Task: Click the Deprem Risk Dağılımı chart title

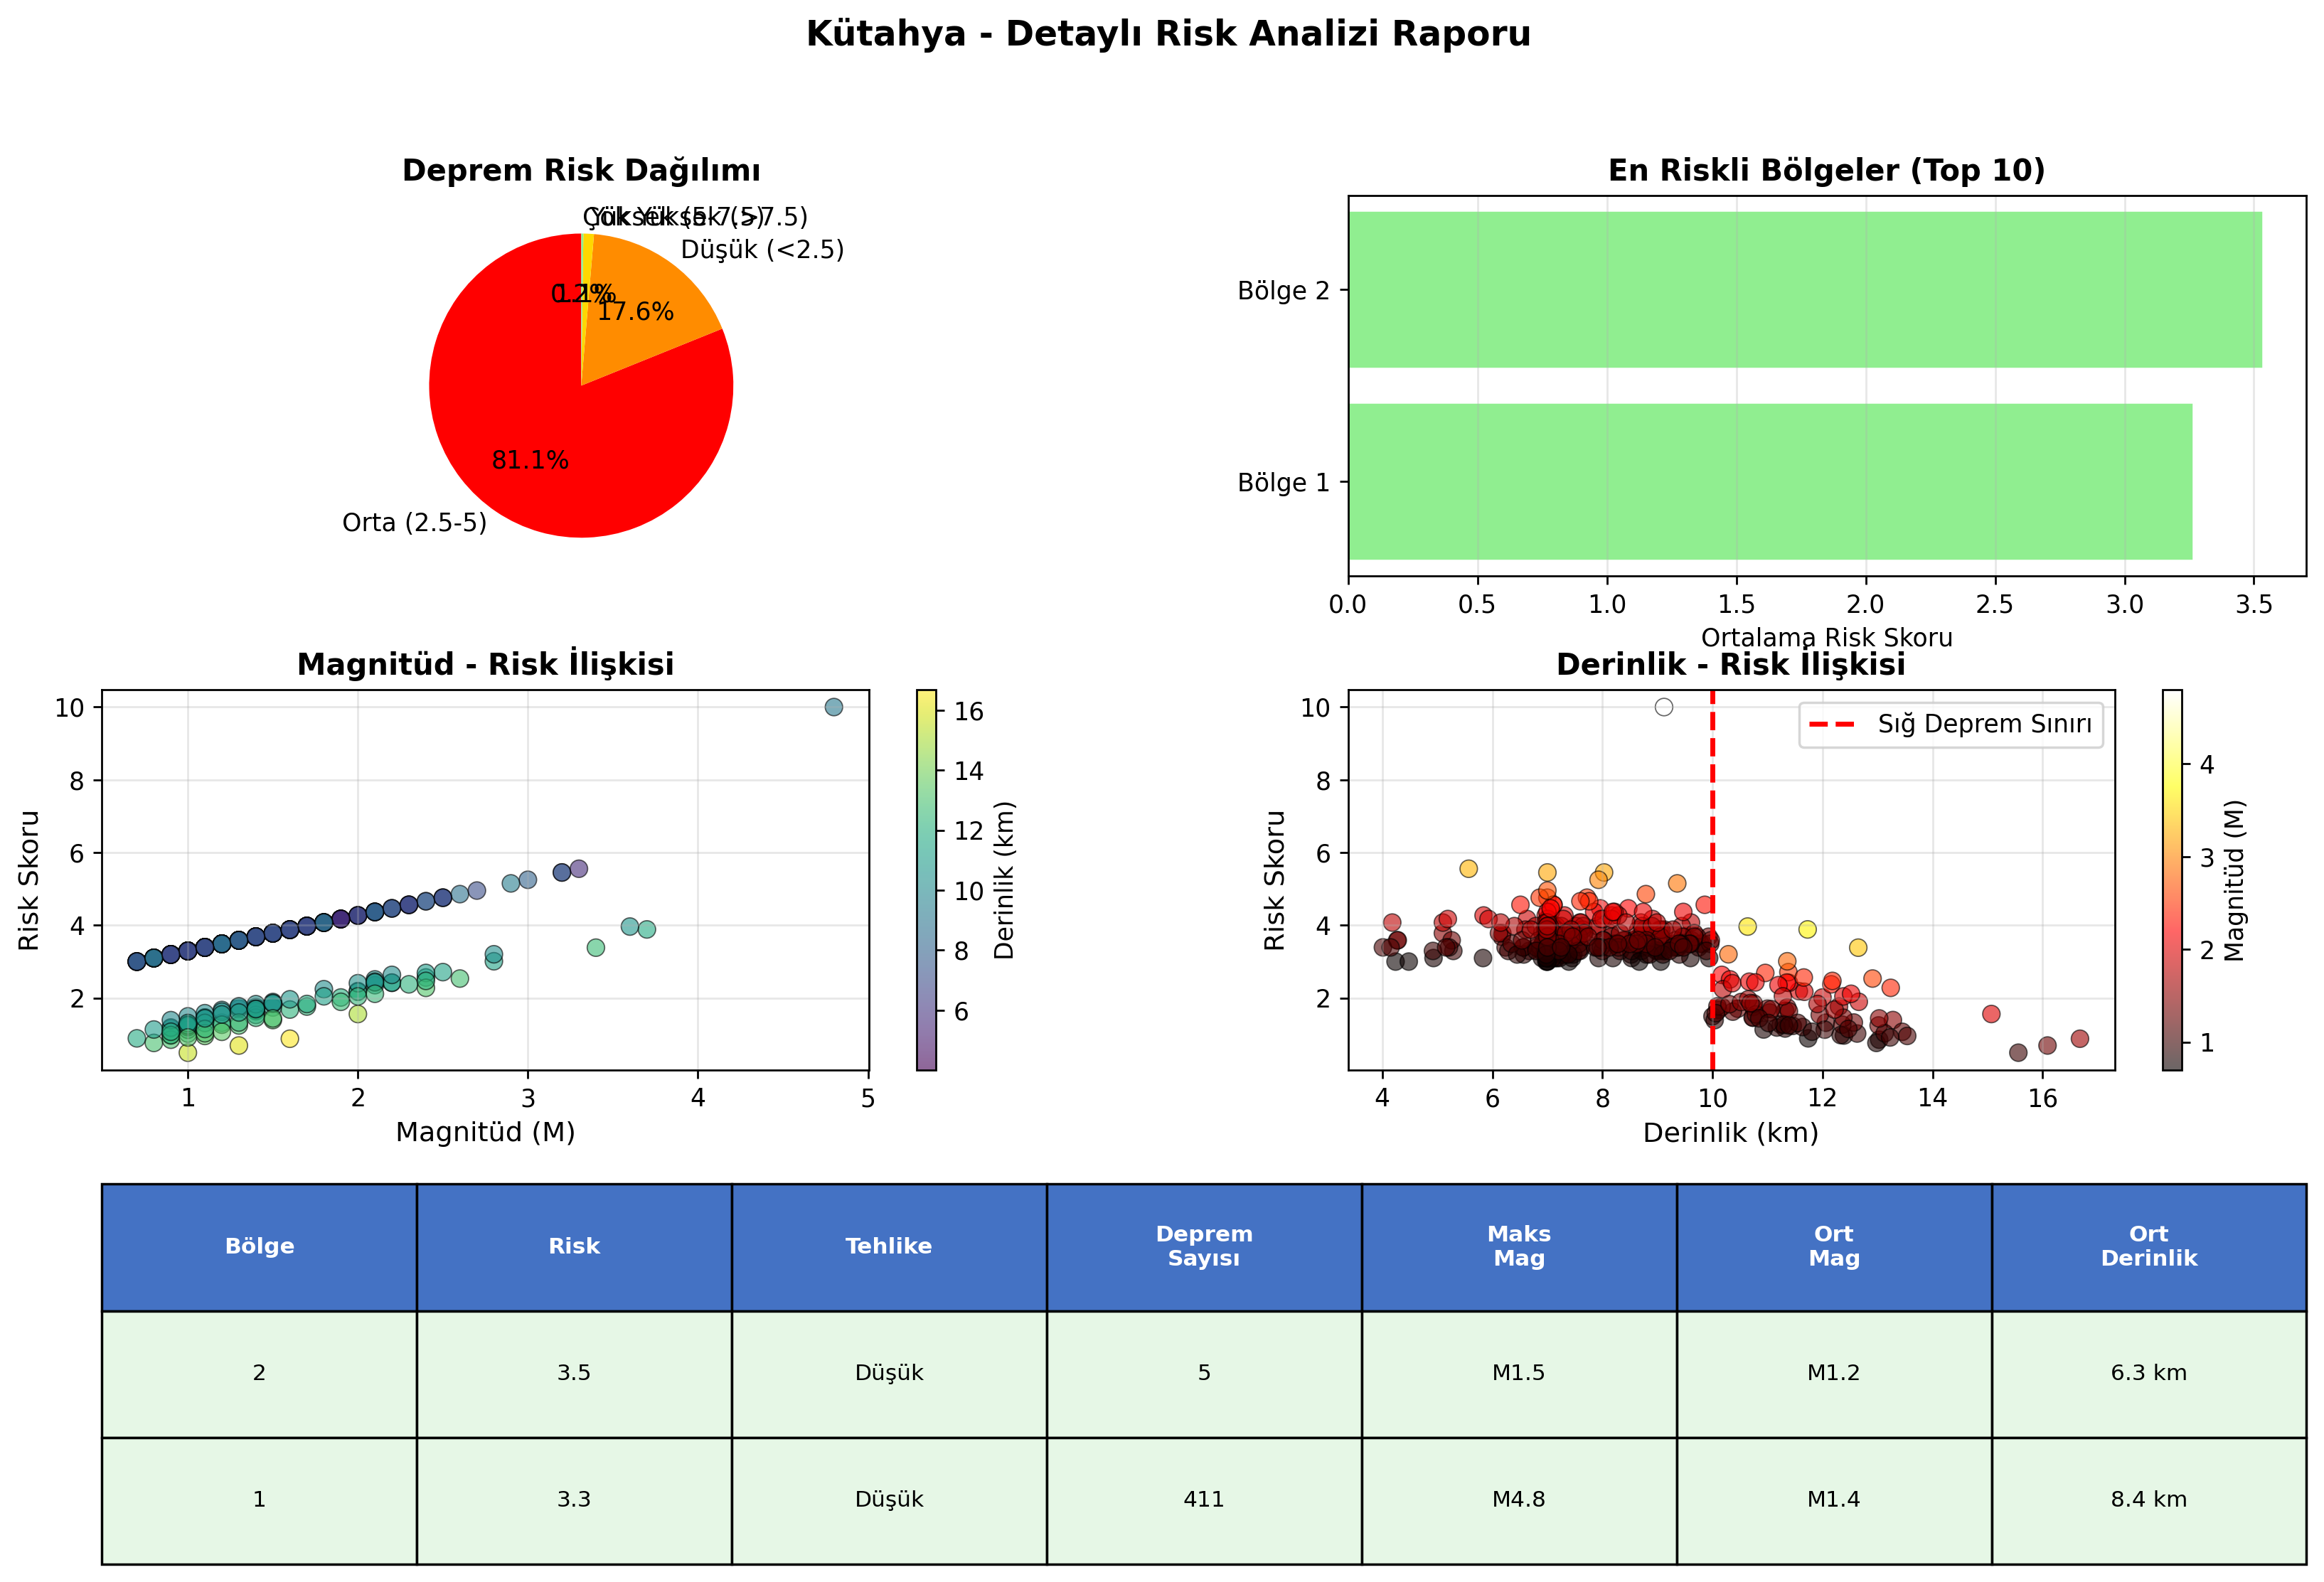Action: pyautogui.click(x=581, y=170)
